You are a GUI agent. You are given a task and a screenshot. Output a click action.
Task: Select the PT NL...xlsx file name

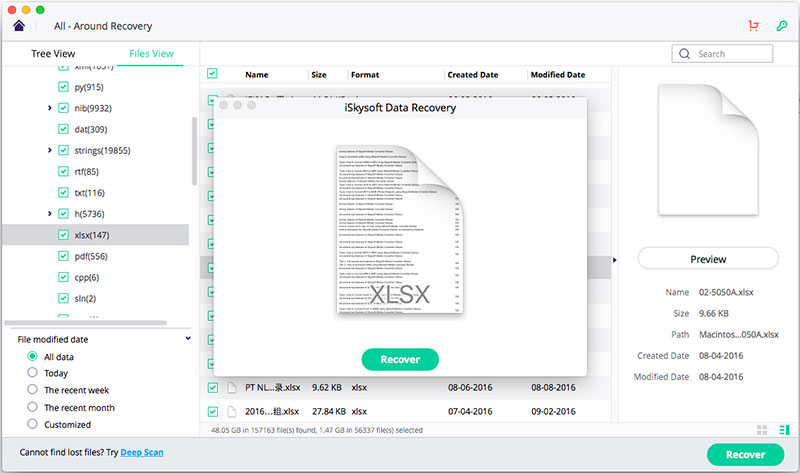click(272, 388)
